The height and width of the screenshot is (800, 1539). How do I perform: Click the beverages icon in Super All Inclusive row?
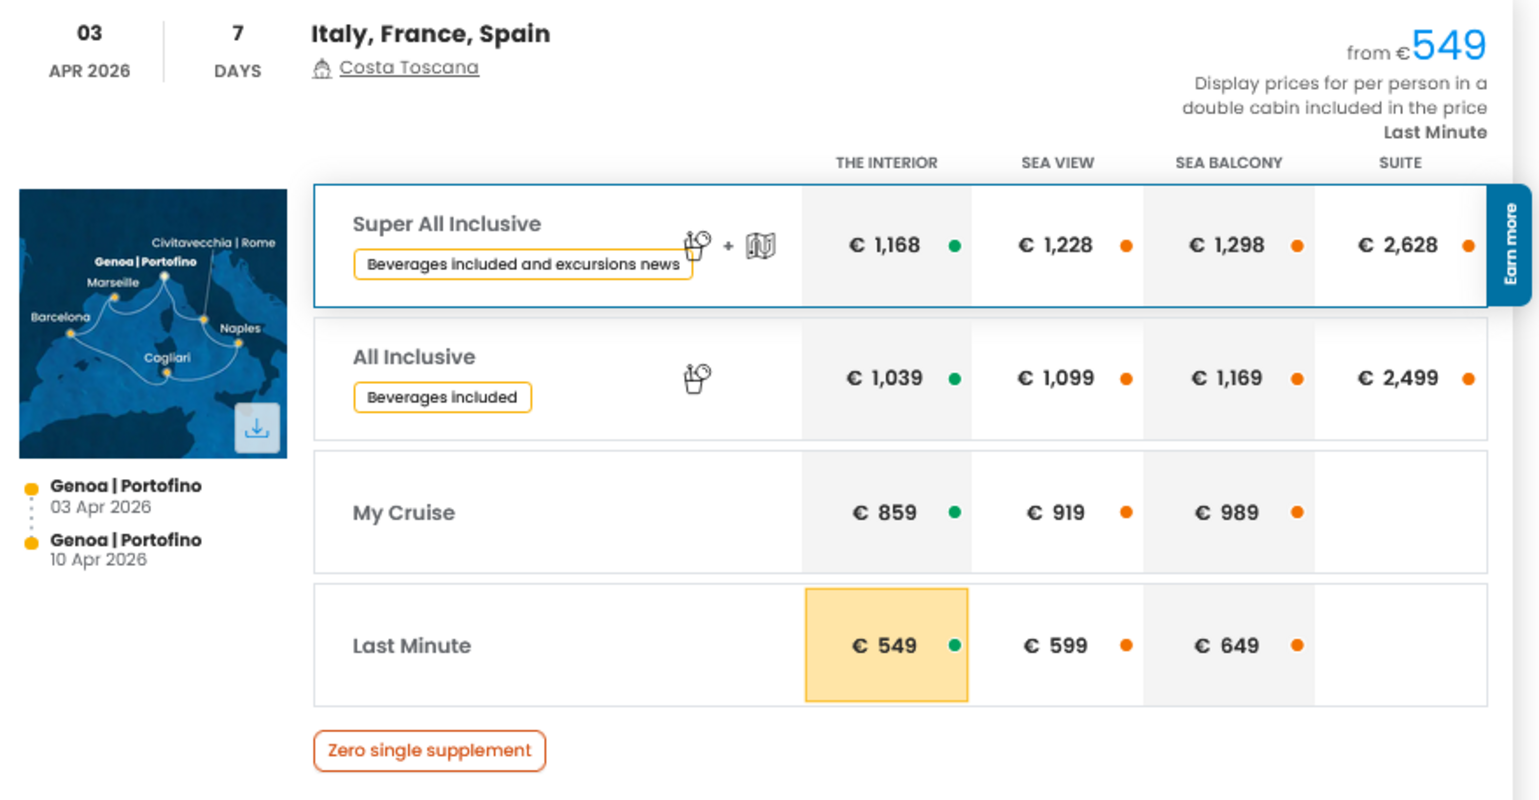tap(697, 244)
